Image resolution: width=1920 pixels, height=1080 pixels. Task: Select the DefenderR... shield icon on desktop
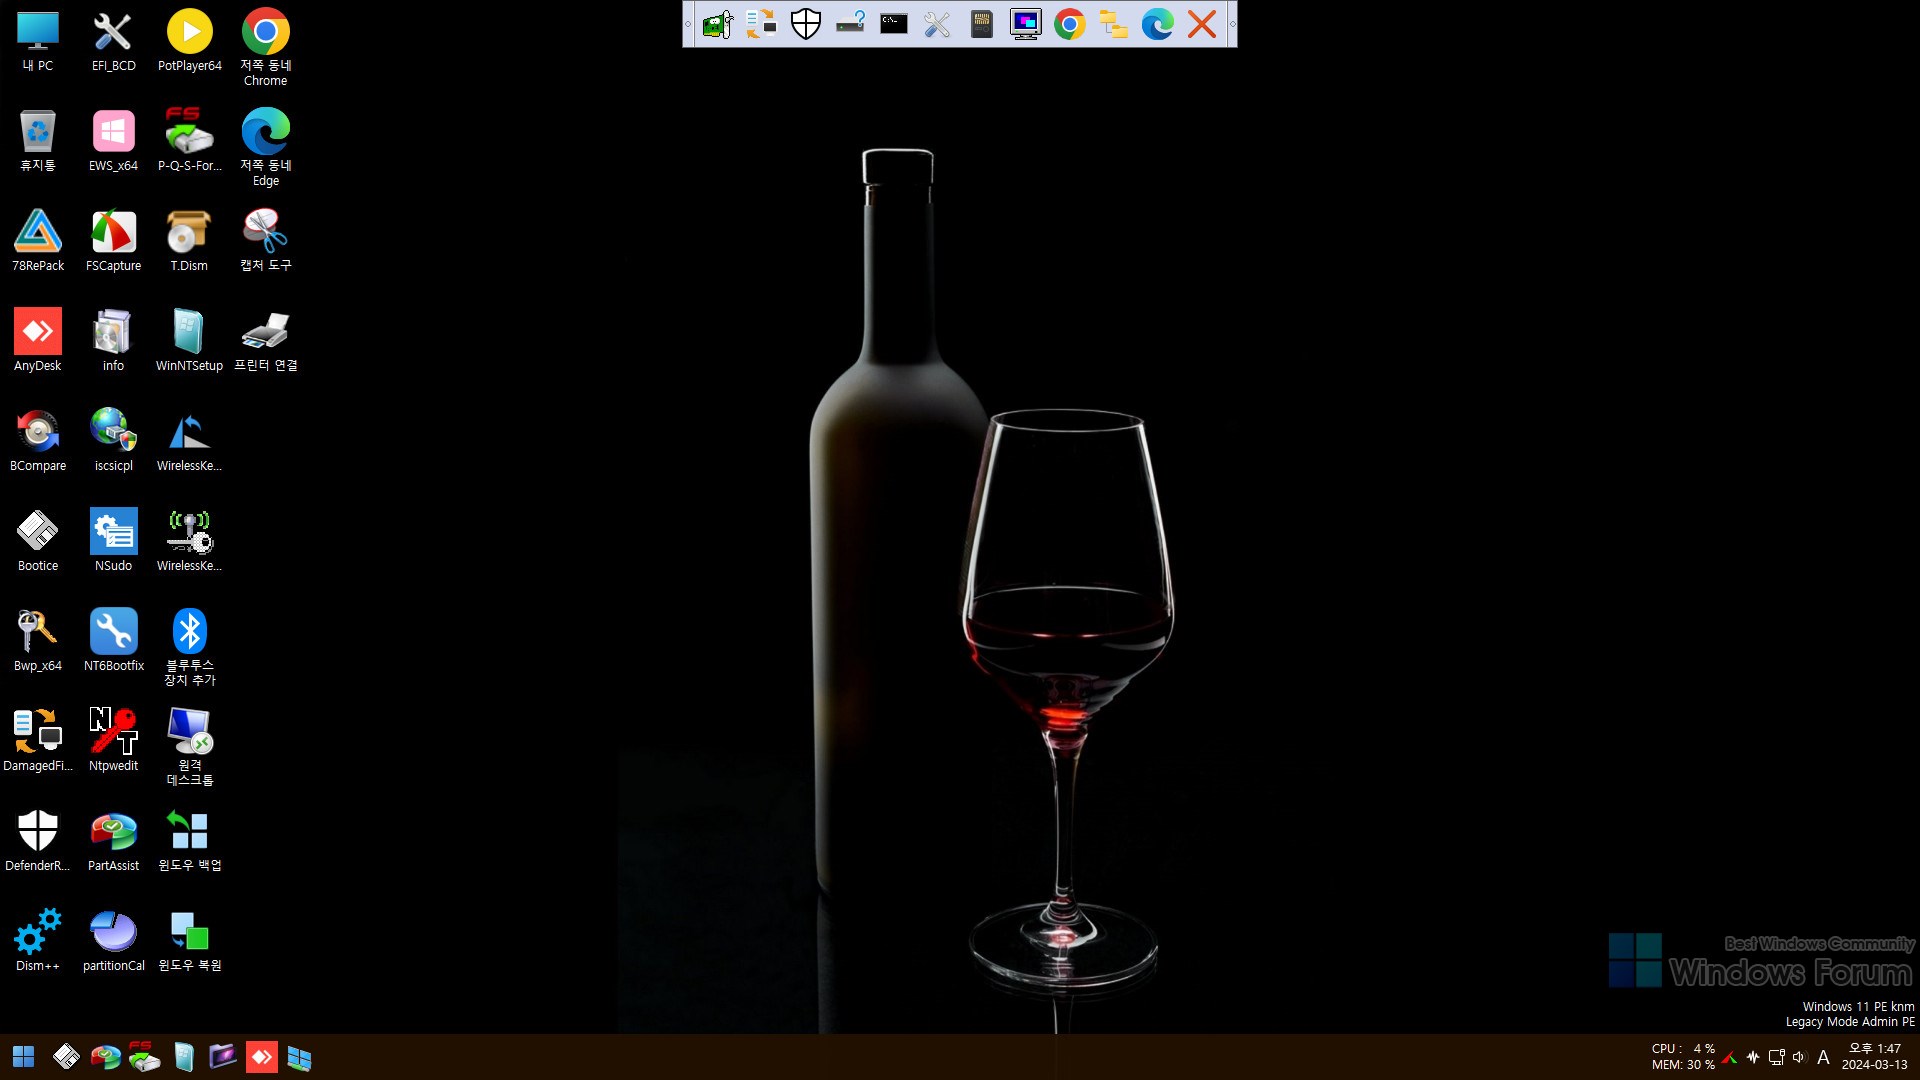coord(38,842)
